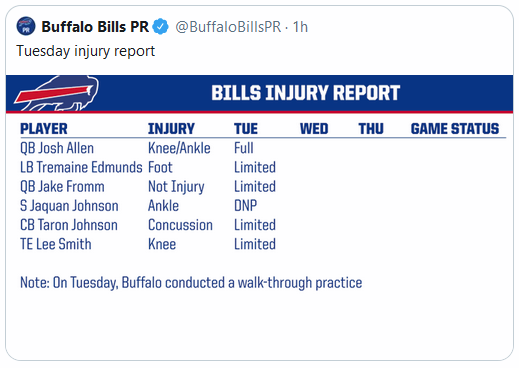Open the @BuffaloBillsPR handle link
The height and width of the screenshot is (368, 519).
click(x=228, y=27)
